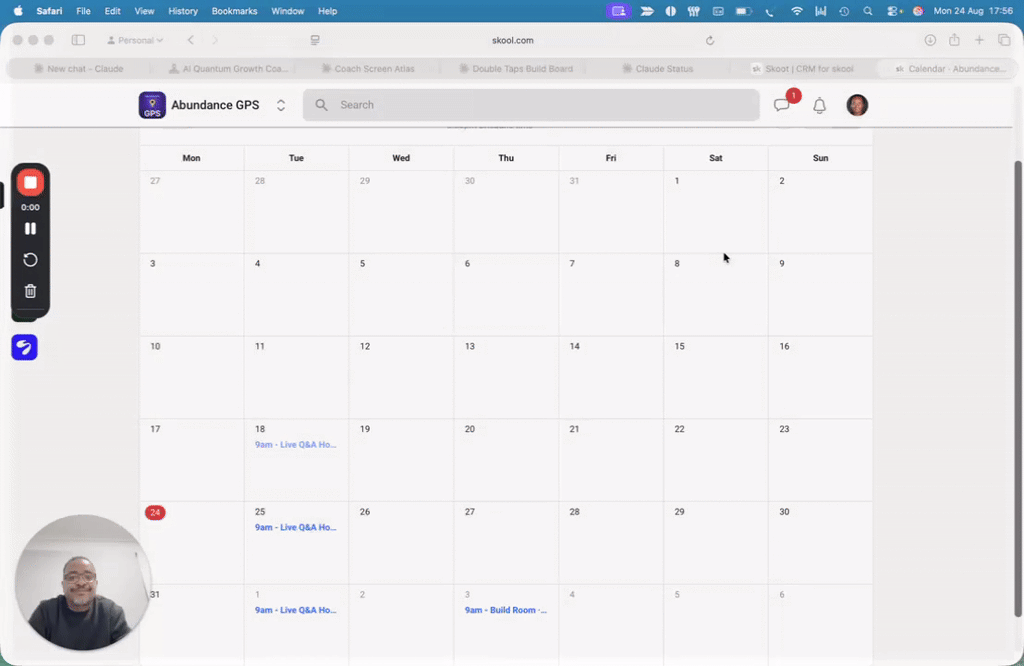Expand the Abundance GPS community switcher
Image resolution: width=1024 pixels, height=666 pixels.
pyautogui.click(x=281, y=105)
